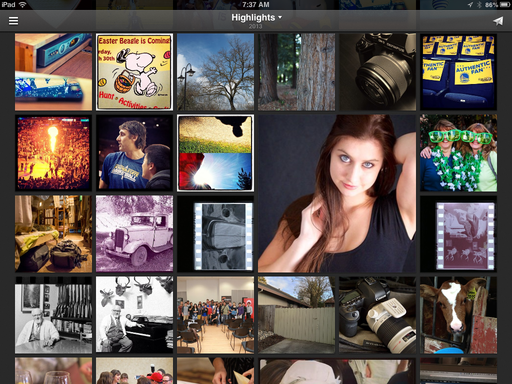The width and height of the screenshot is (512, 384).
Task: Open the large red-haired woman portrait
Action: [337, 193]
